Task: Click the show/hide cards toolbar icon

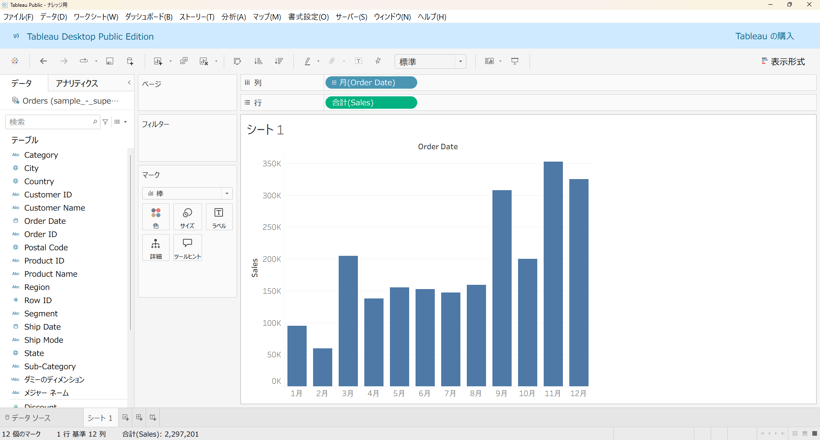Action: point(489,61)
